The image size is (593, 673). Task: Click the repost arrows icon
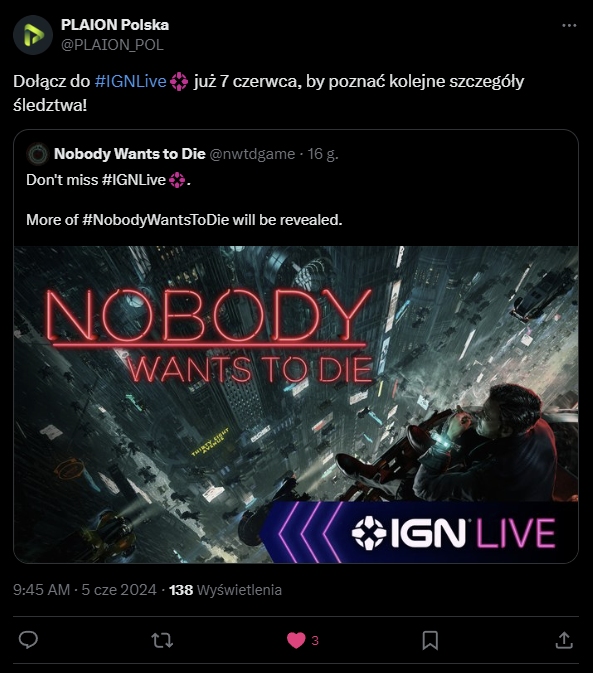tap(162, 640)
